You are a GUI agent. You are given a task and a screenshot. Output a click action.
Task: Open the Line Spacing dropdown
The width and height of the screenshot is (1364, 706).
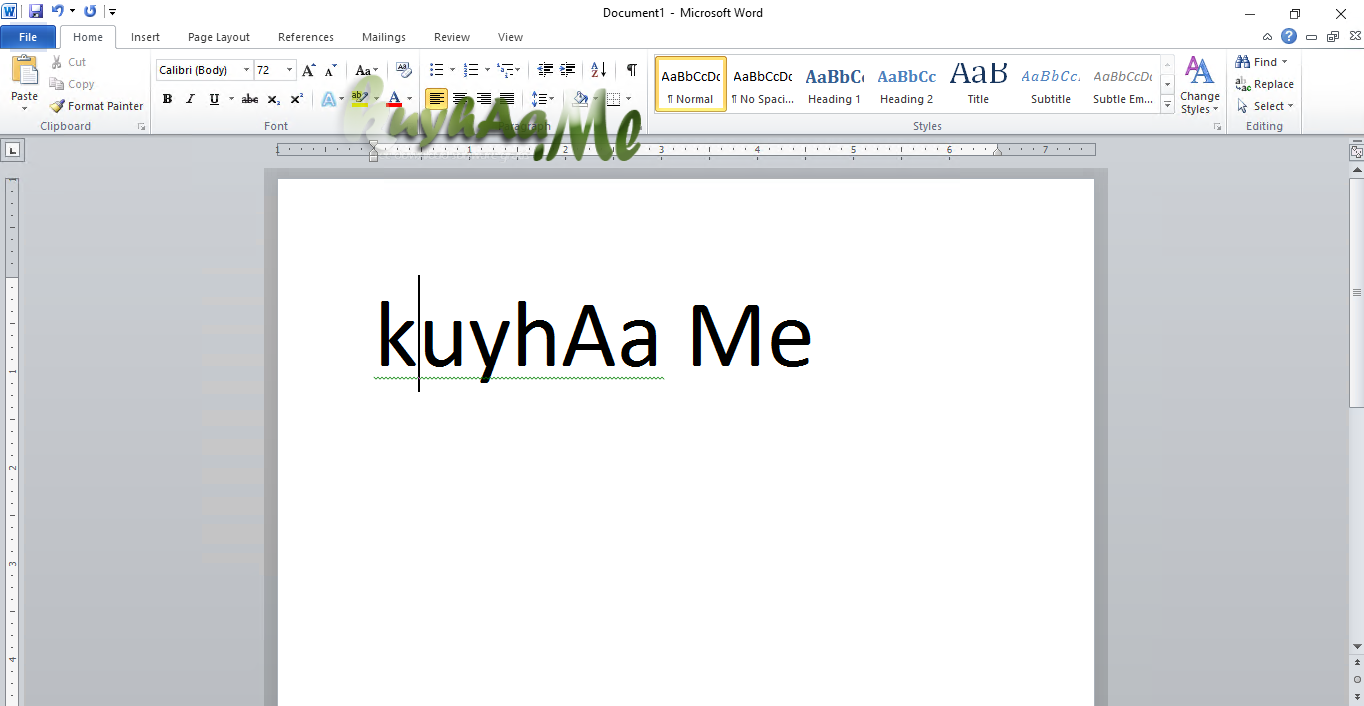(x=543, y=99)
